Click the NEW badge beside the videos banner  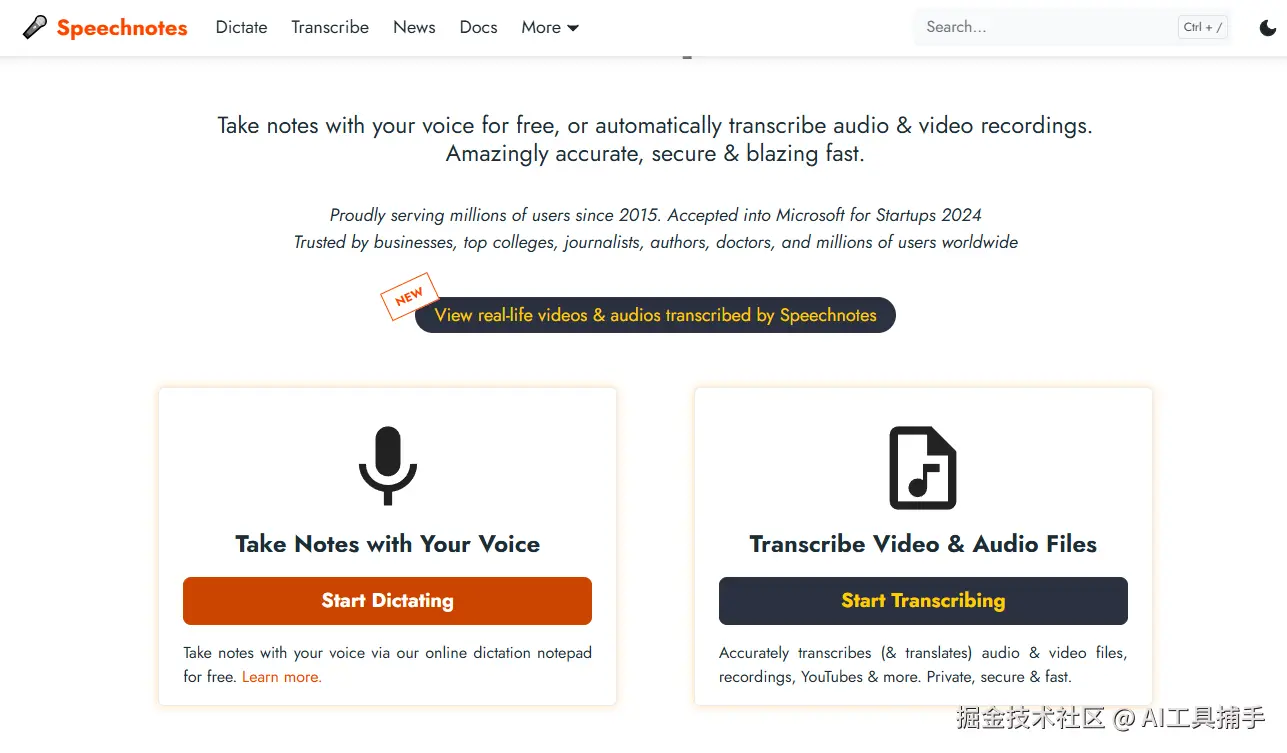409,297
